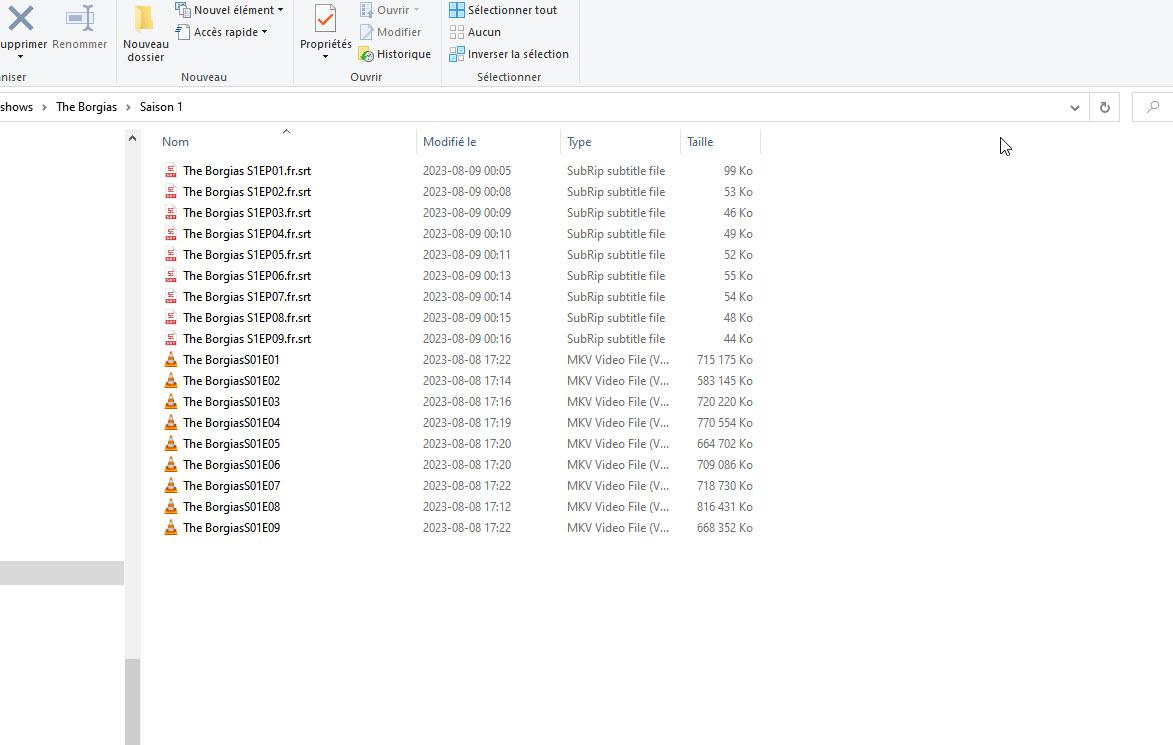Click the Renommer rename icon

point(80,19)
